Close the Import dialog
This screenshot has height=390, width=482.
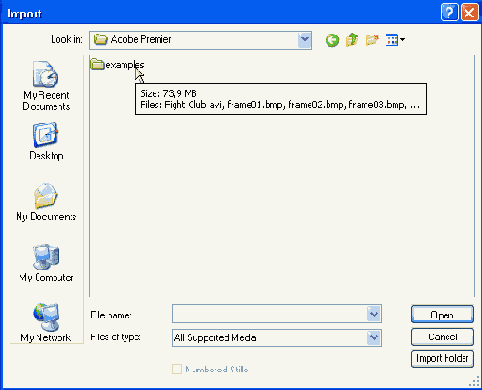[x=469, y=13]
